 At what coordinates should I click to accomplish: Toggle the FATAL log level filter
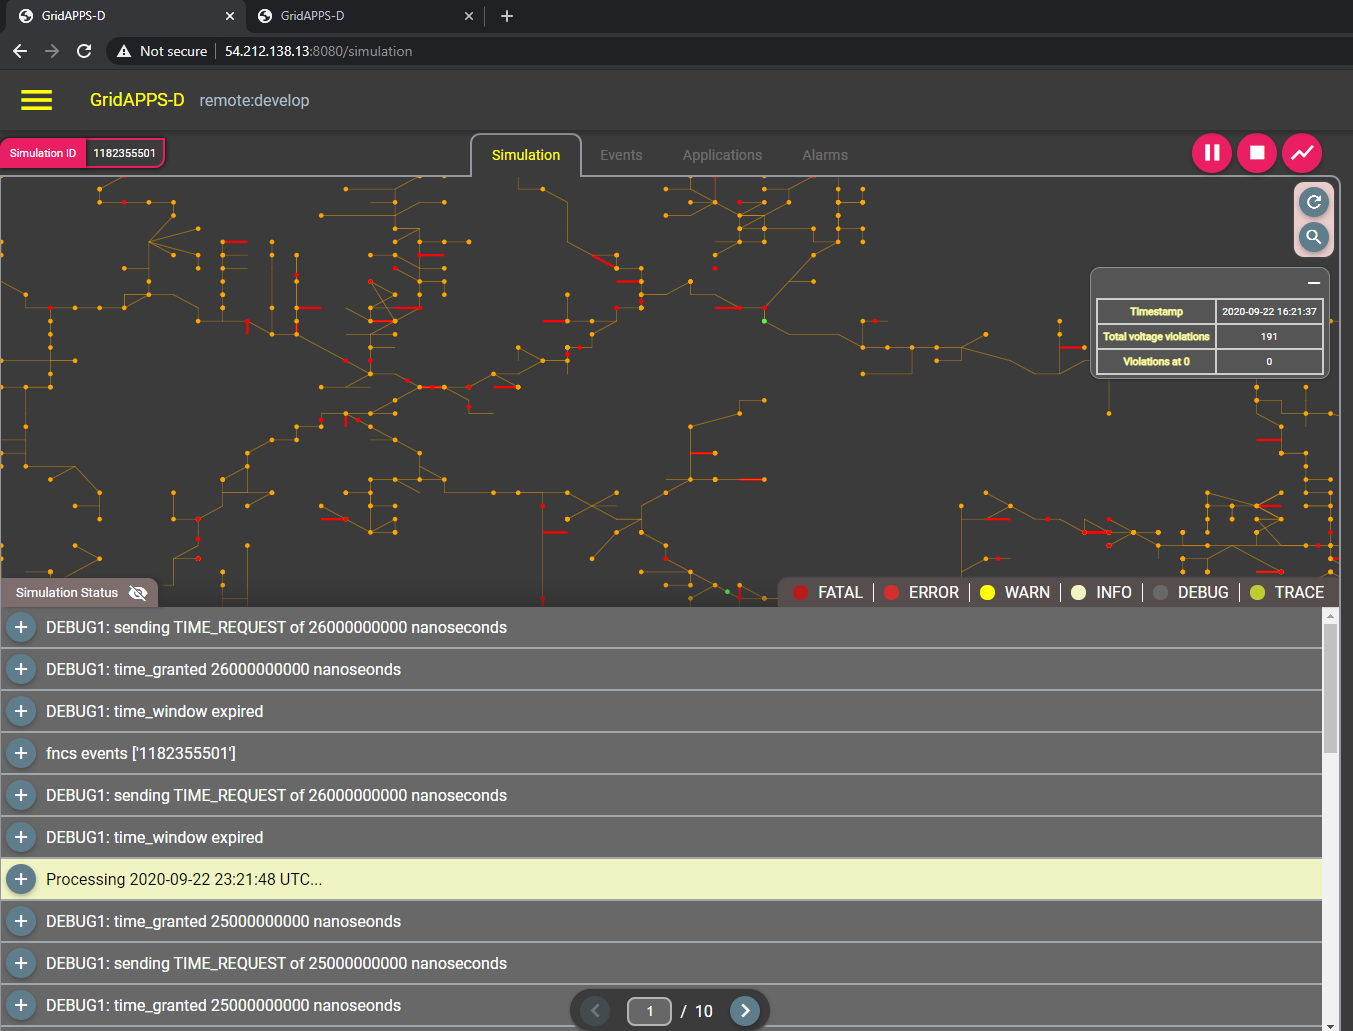point(828,593)
